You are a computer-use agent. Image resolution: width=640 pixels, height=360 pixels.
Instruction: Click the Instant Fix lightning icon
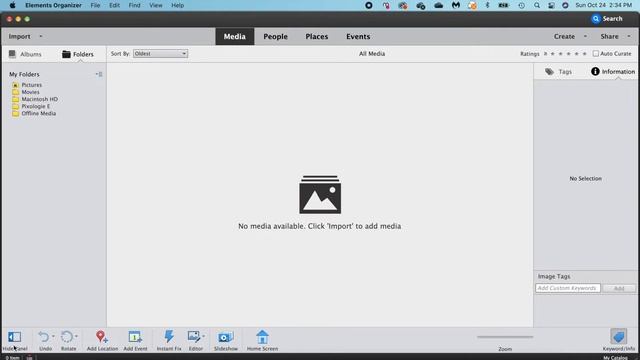point(169,337)
